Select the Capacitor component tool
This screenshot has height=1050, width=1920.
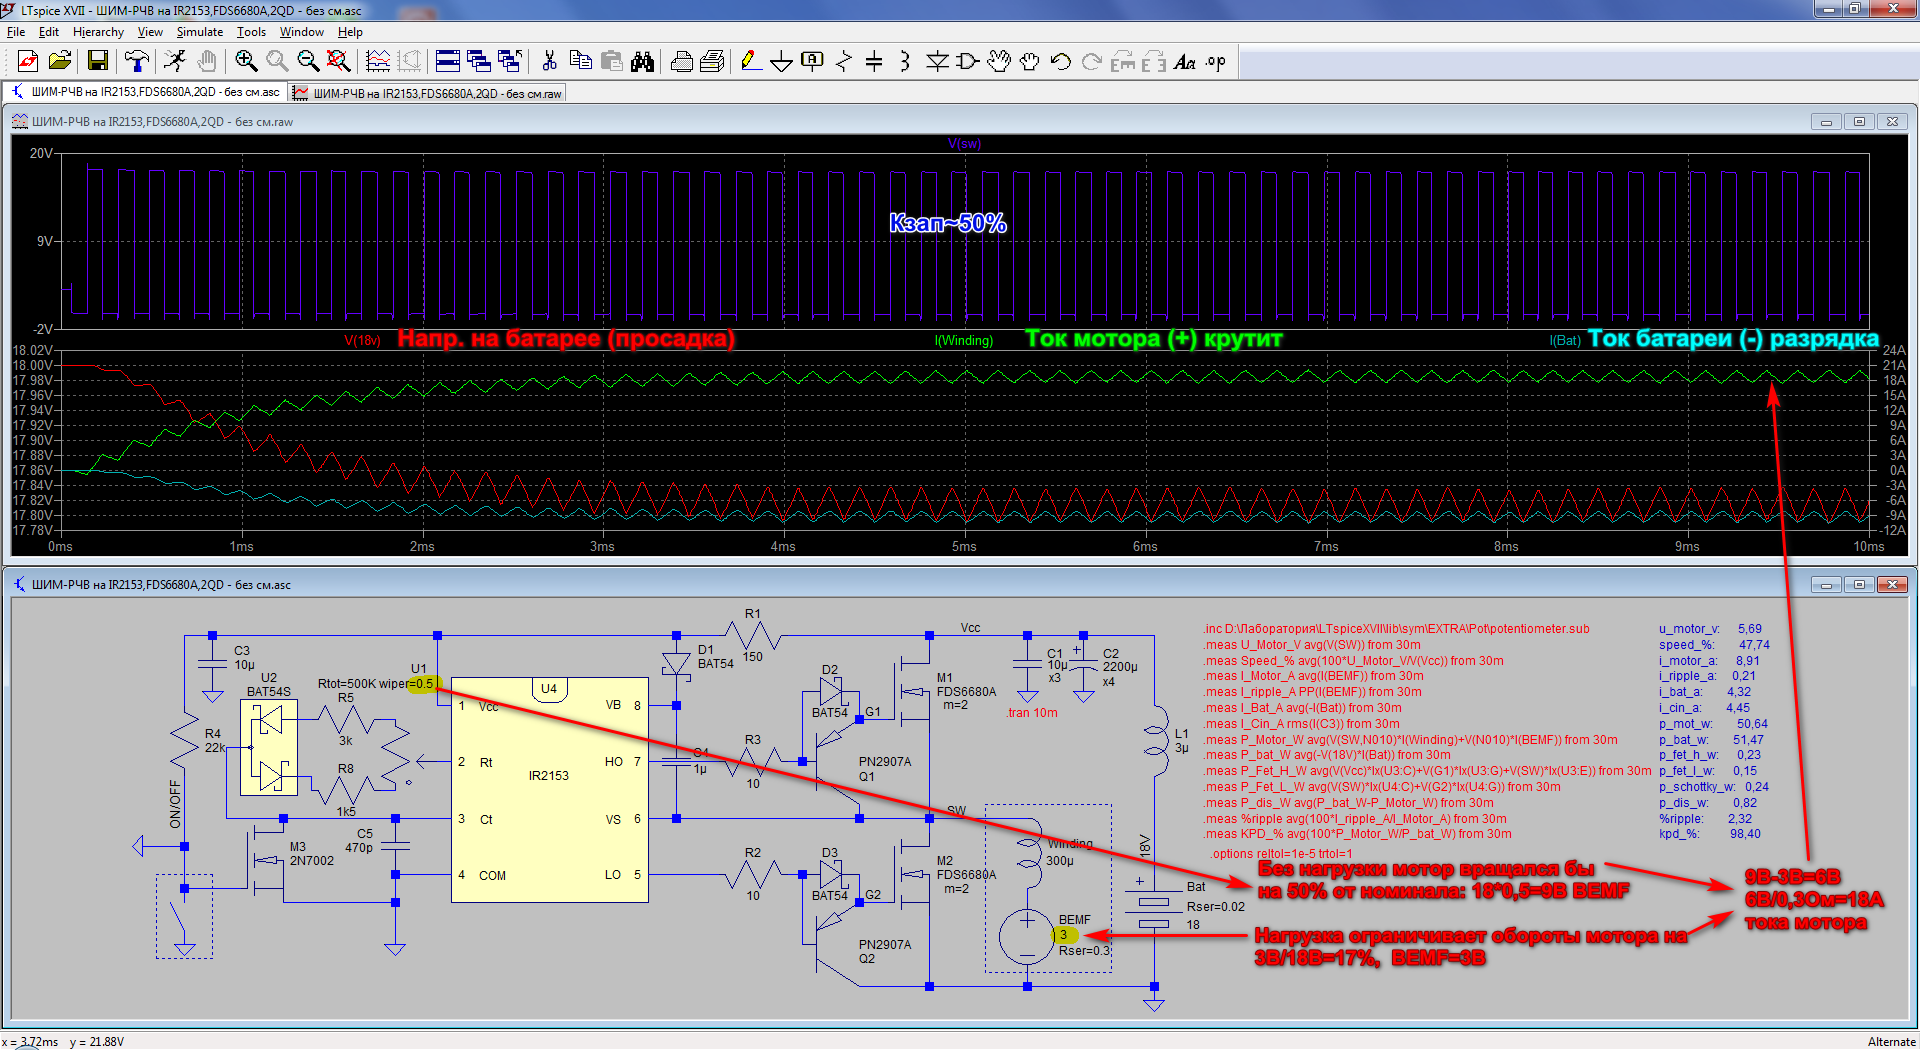click(874, 62)
